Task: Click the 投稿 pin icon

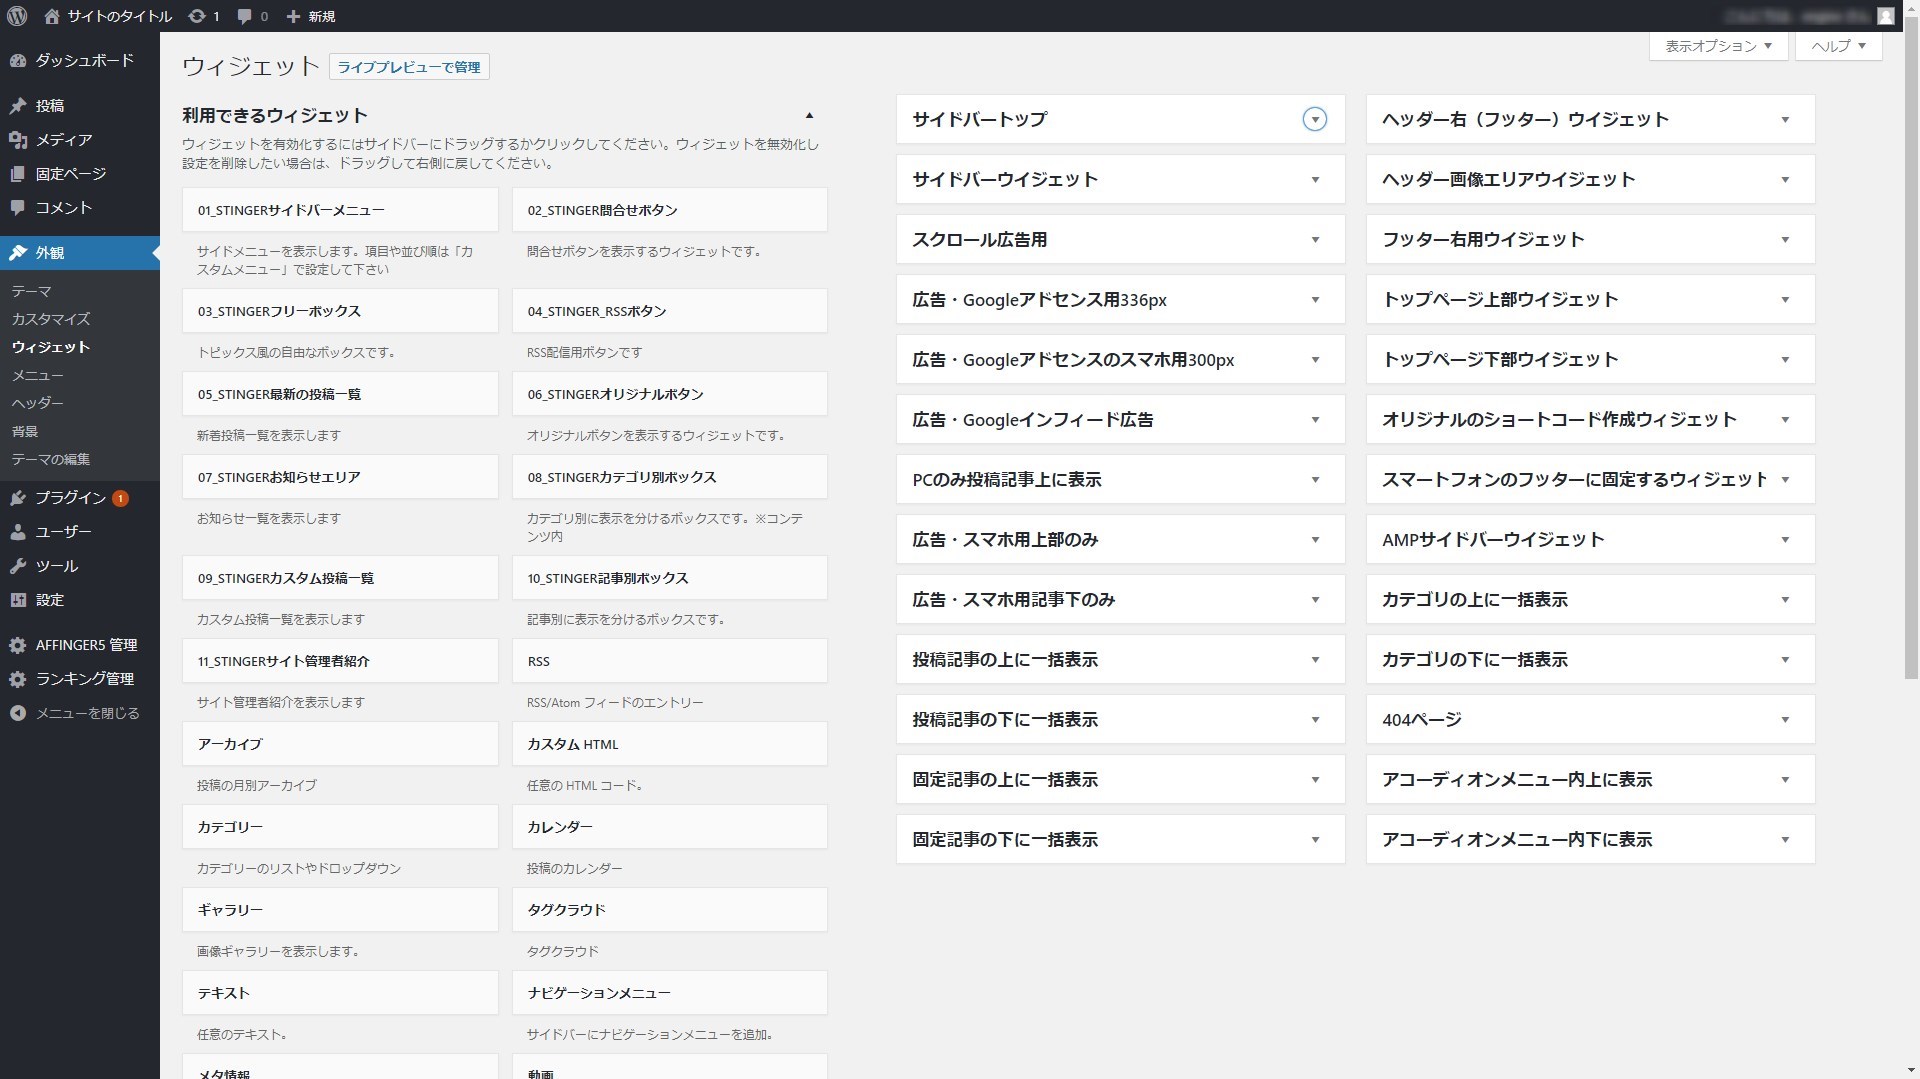Action: 18,106
